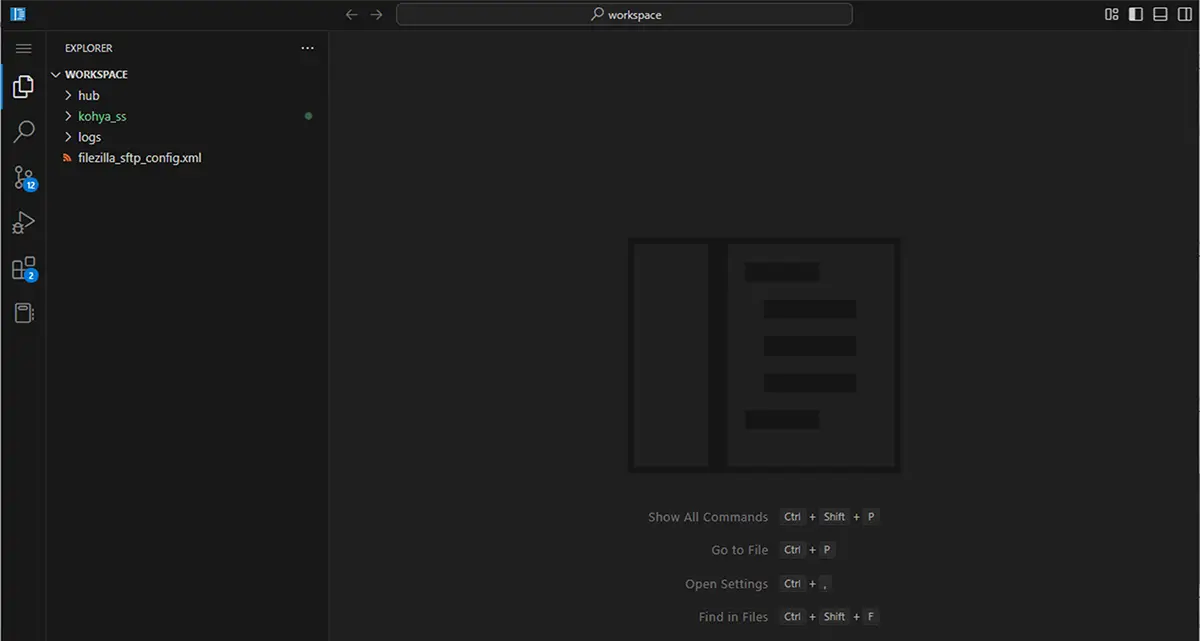
Task: Select the hub folder name
Action: (x=89, y=95)
